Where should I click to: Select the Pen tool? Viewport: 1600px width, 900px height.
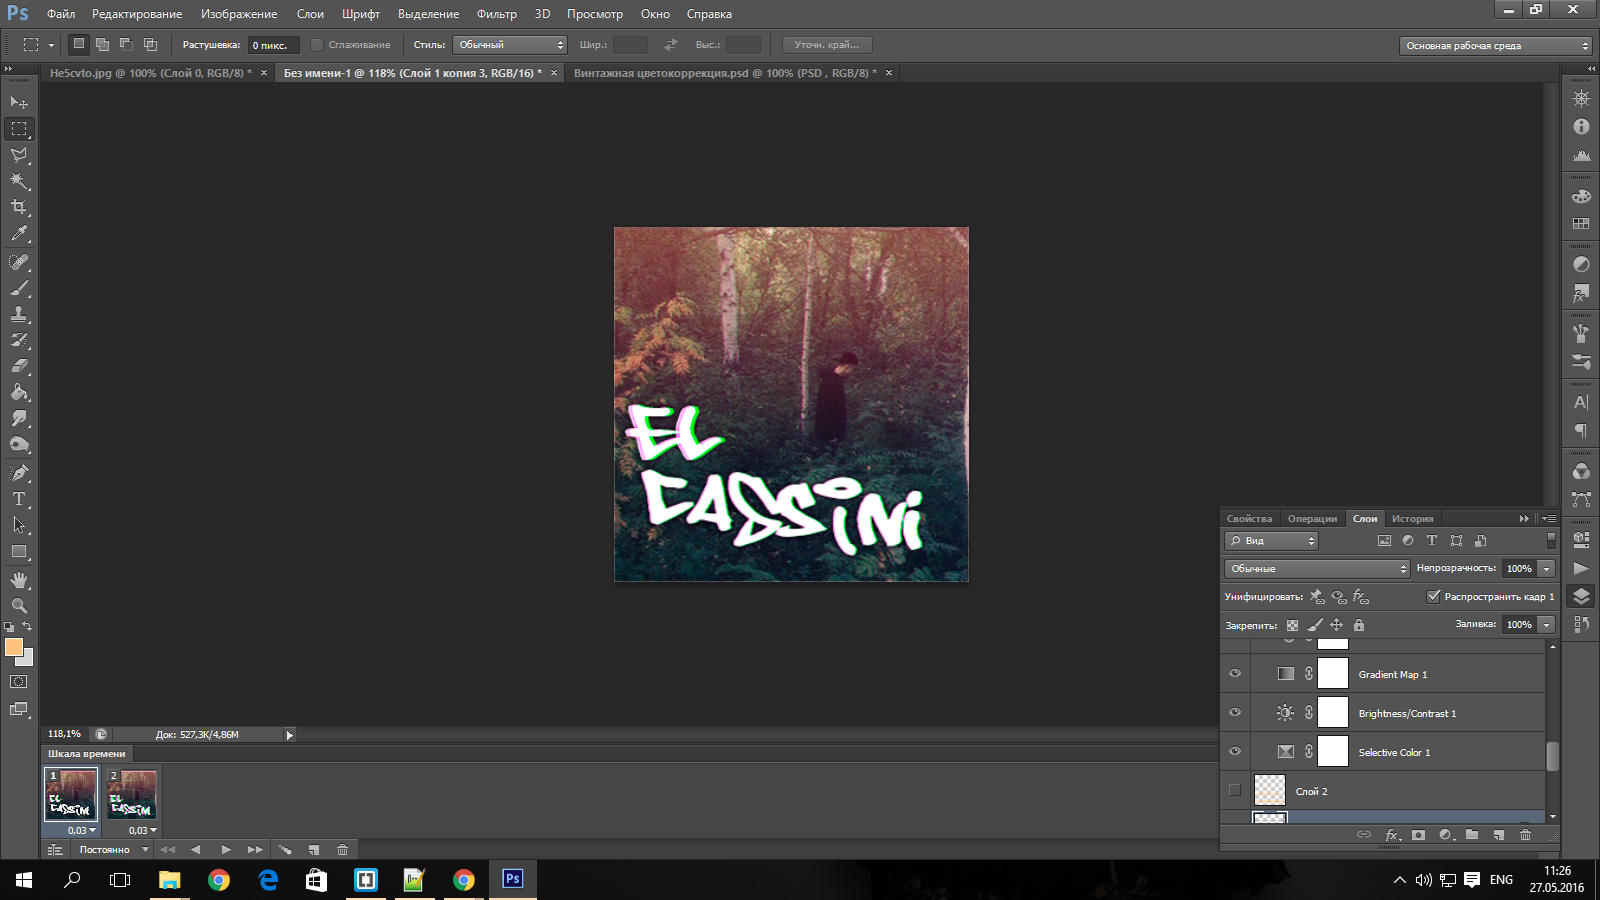[x=19, y=472]
